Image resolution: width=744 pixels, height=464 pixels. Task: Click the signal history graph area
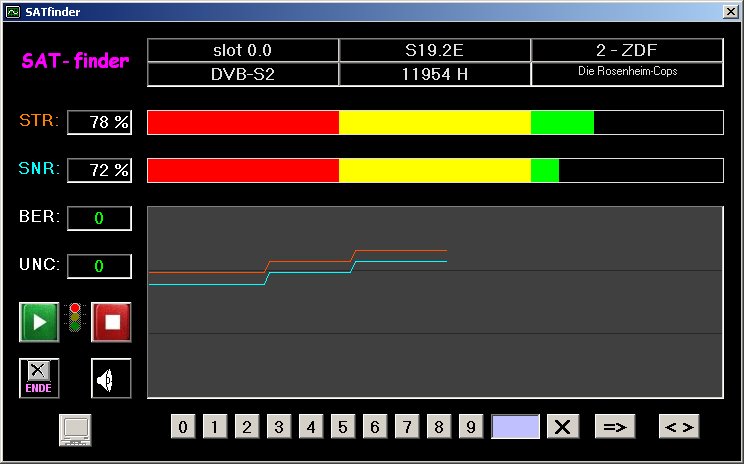(435, 302)
